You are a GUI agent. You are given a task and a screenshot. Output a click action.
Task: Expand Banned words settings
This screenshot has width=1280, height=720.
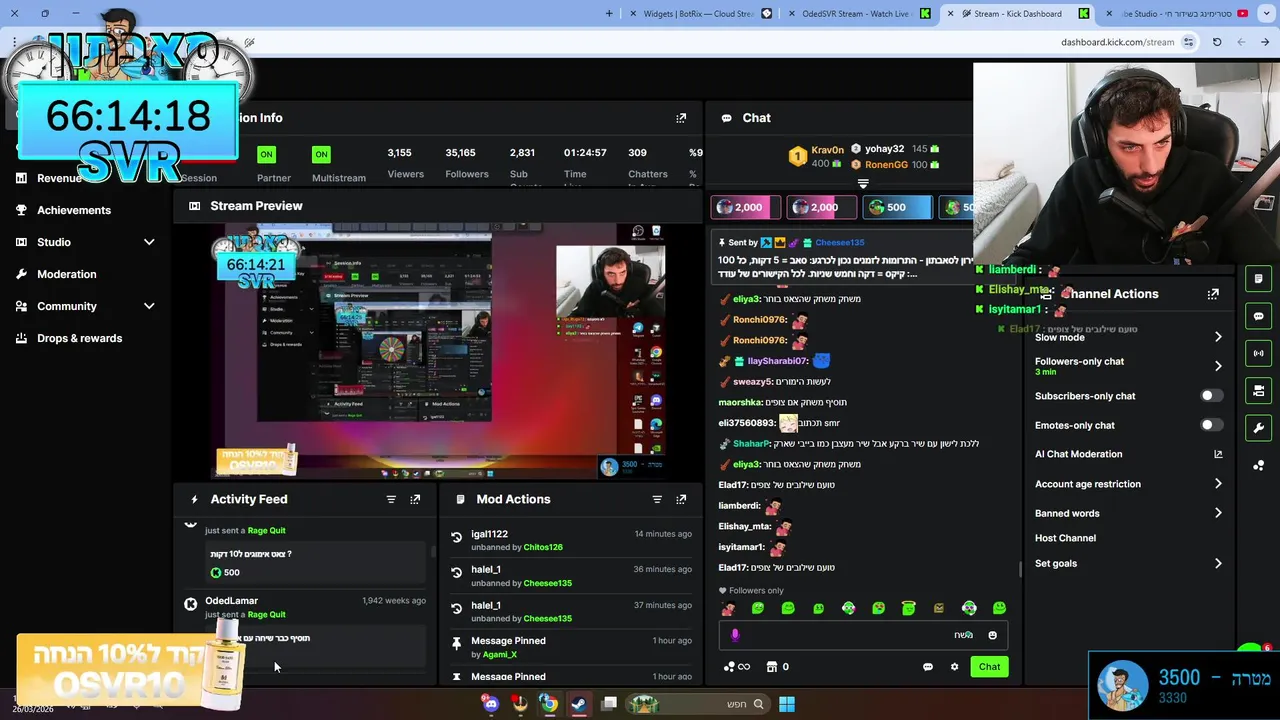click(1218, 513)
